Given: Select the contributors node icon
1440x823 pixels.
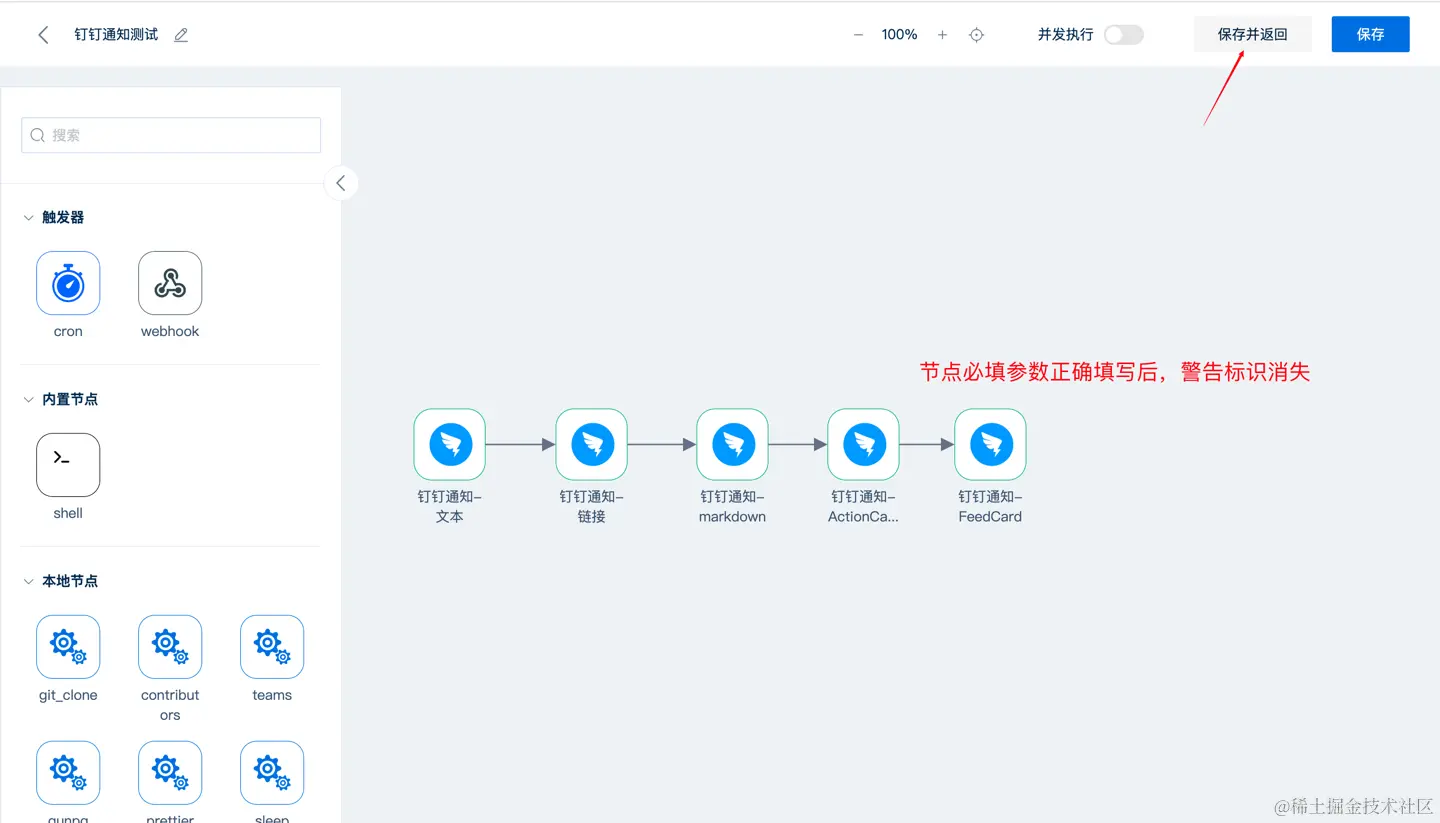Looking at the screenshot, I should 170,647.
